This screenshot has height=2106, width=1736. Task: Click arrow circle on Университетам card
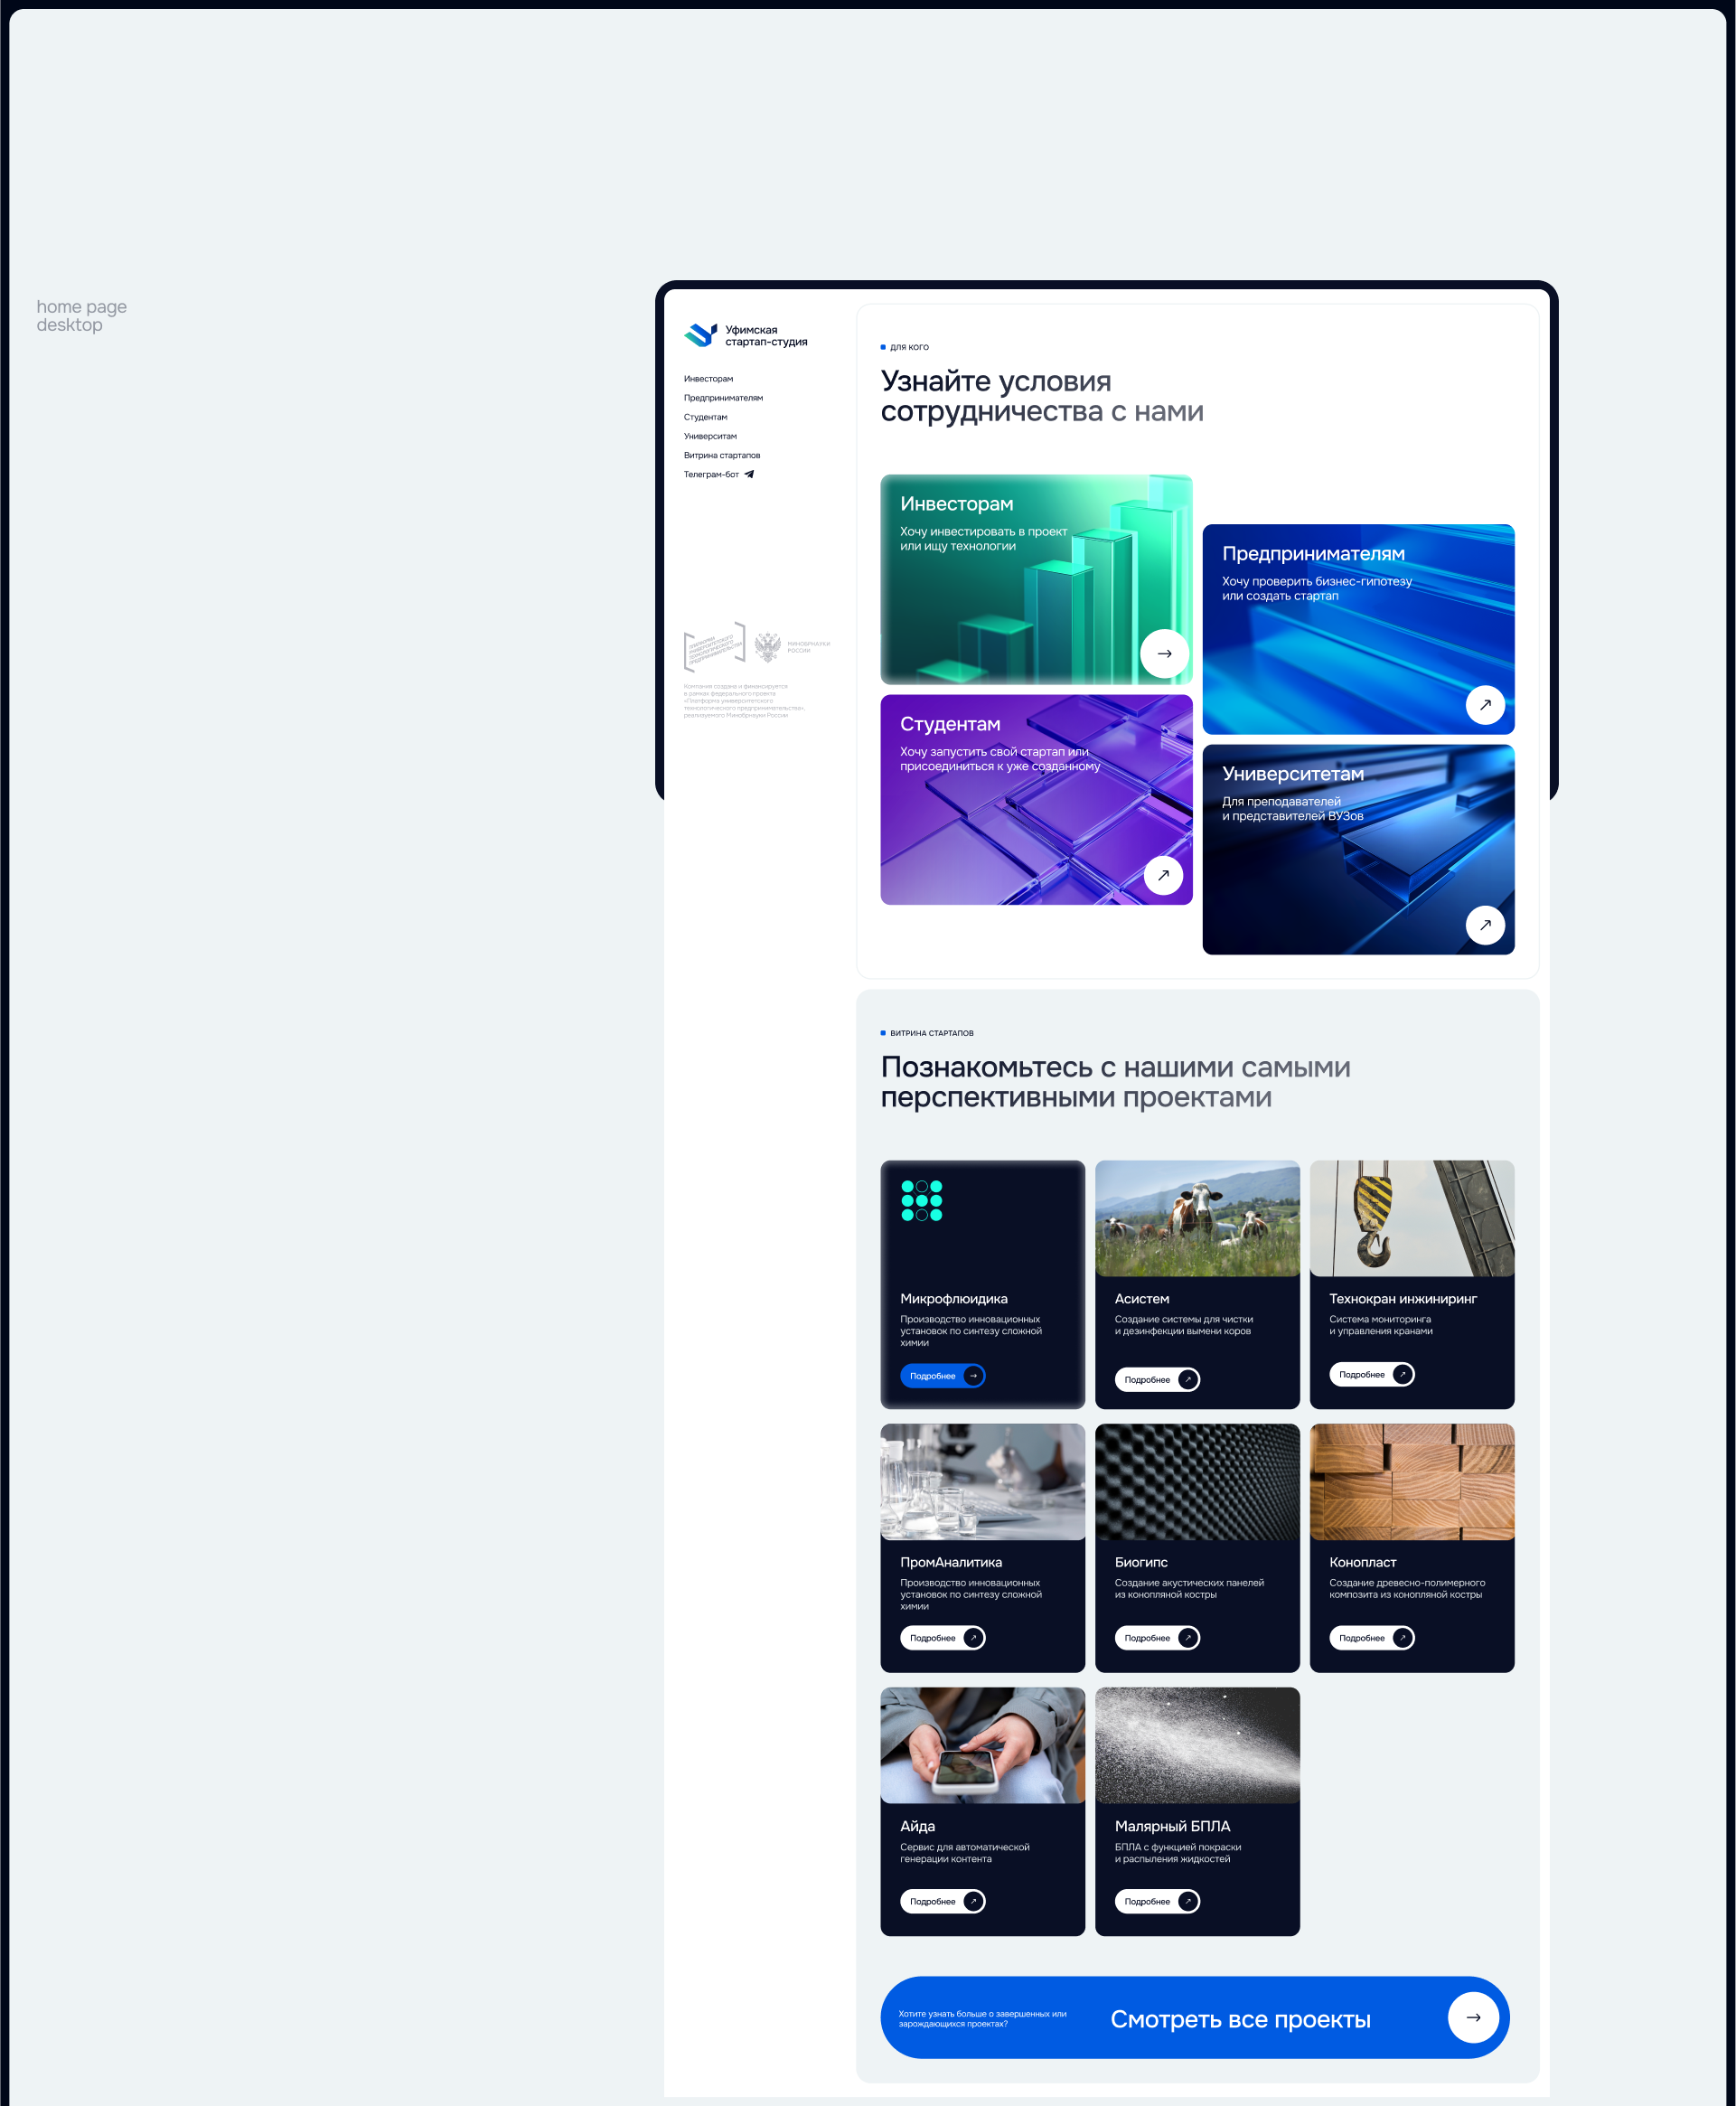1484,925
